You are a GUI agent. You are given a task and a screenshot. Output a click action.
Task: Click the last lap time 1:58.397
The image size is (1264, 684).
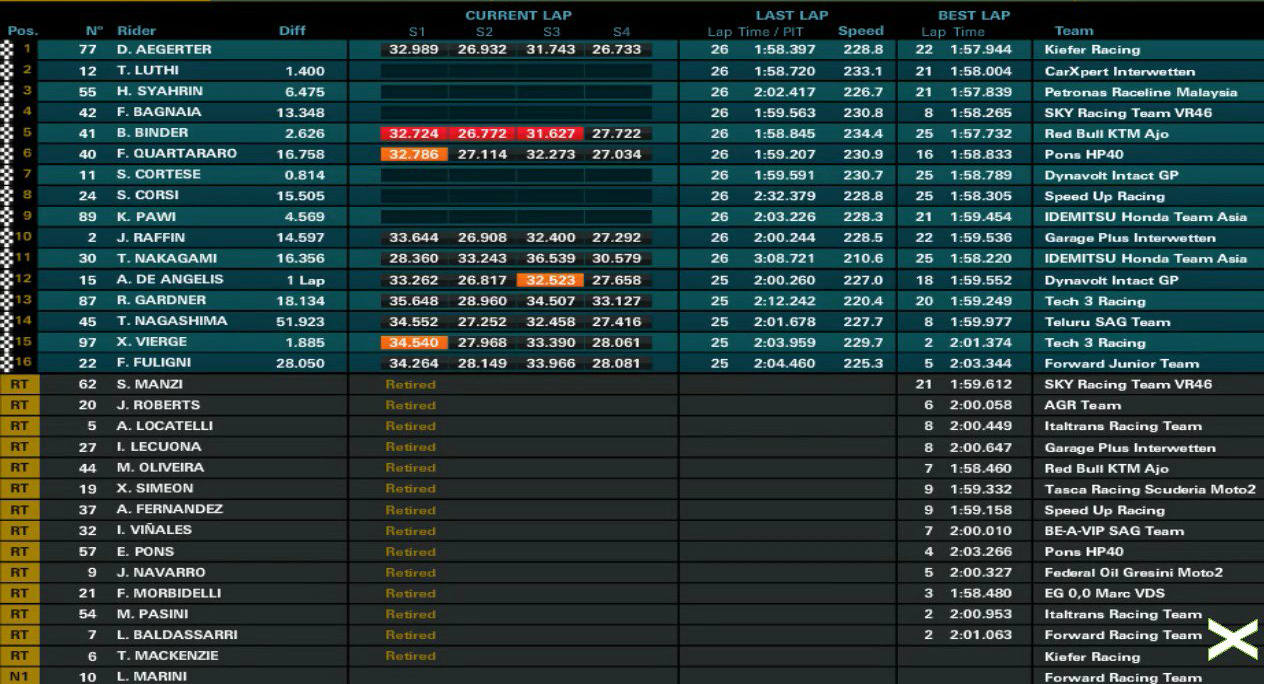click(787, 50)
